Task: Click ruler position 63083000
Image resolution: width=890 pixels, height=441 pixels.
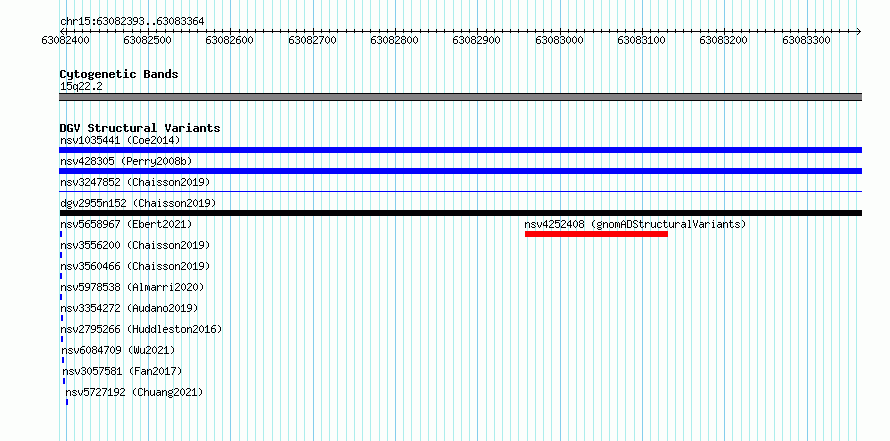Action: point(560,40)
